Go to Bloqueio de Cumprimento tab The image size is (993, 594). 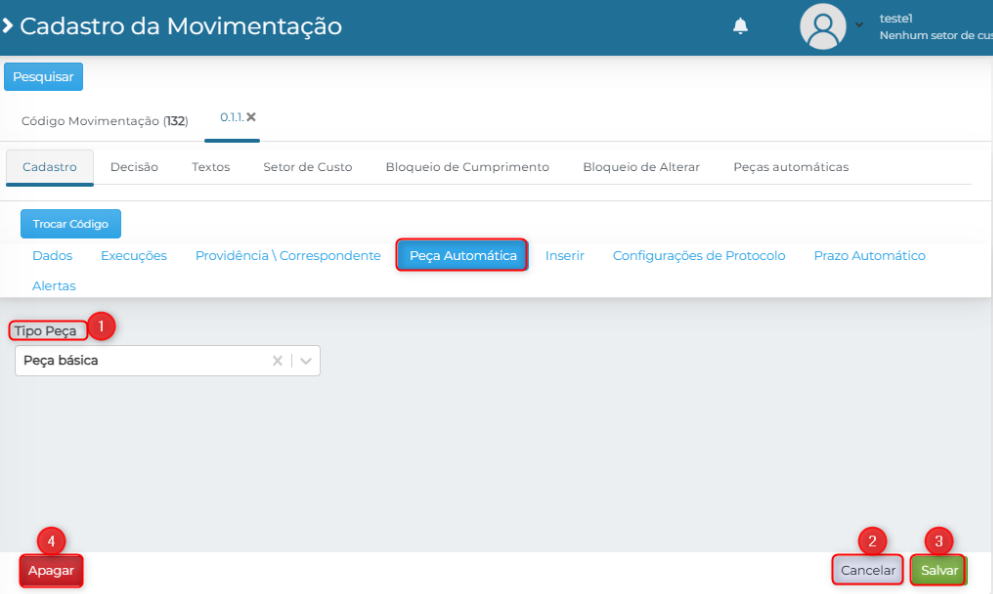(467, 167)
